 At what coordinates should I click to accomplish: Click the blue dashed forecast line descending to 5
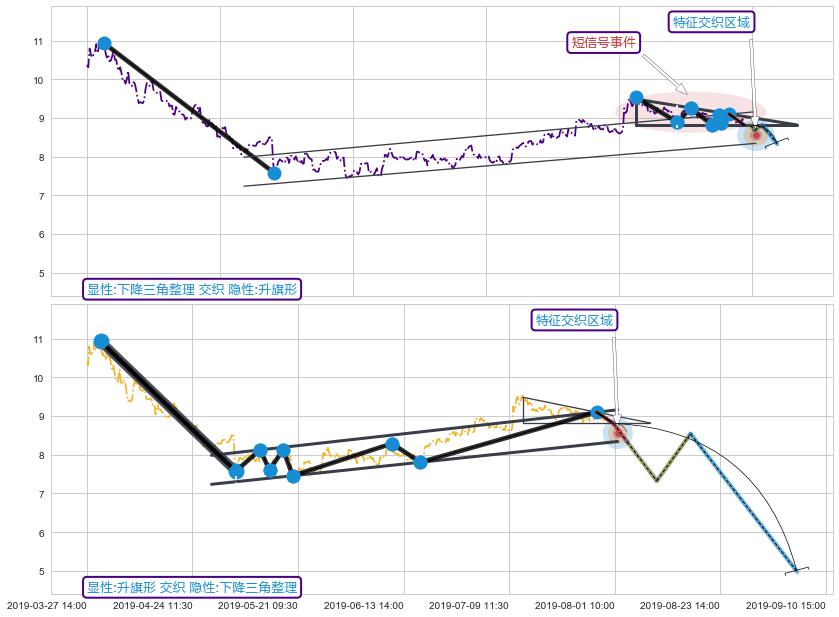pos(745,505)
